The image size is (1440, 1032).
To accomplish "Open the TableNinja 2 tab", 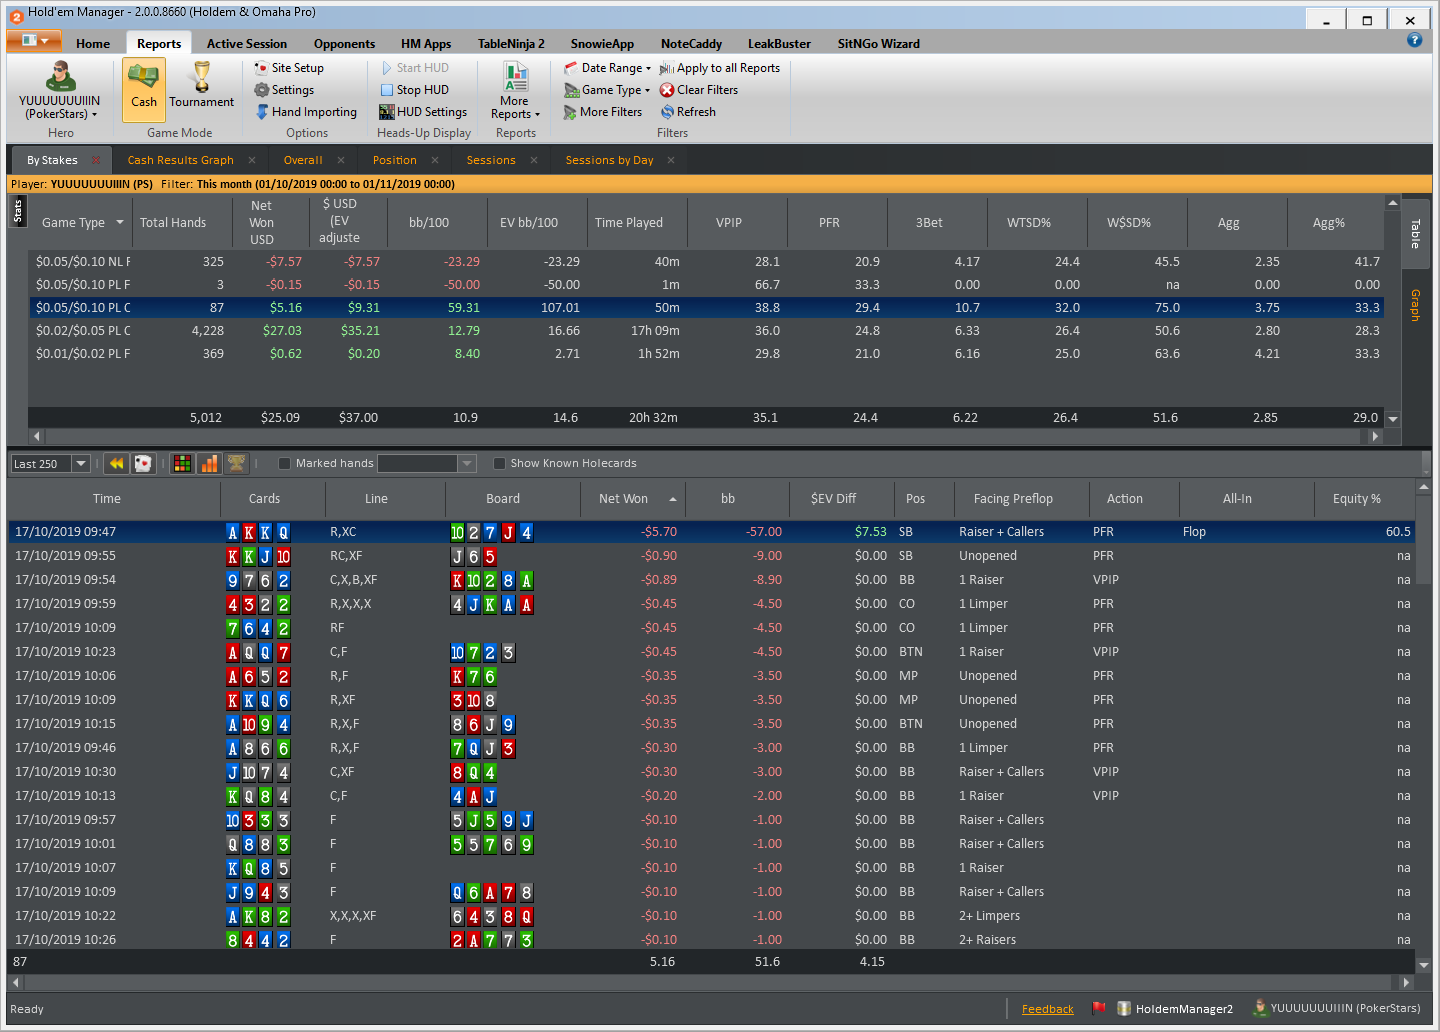I will point(511,43).
